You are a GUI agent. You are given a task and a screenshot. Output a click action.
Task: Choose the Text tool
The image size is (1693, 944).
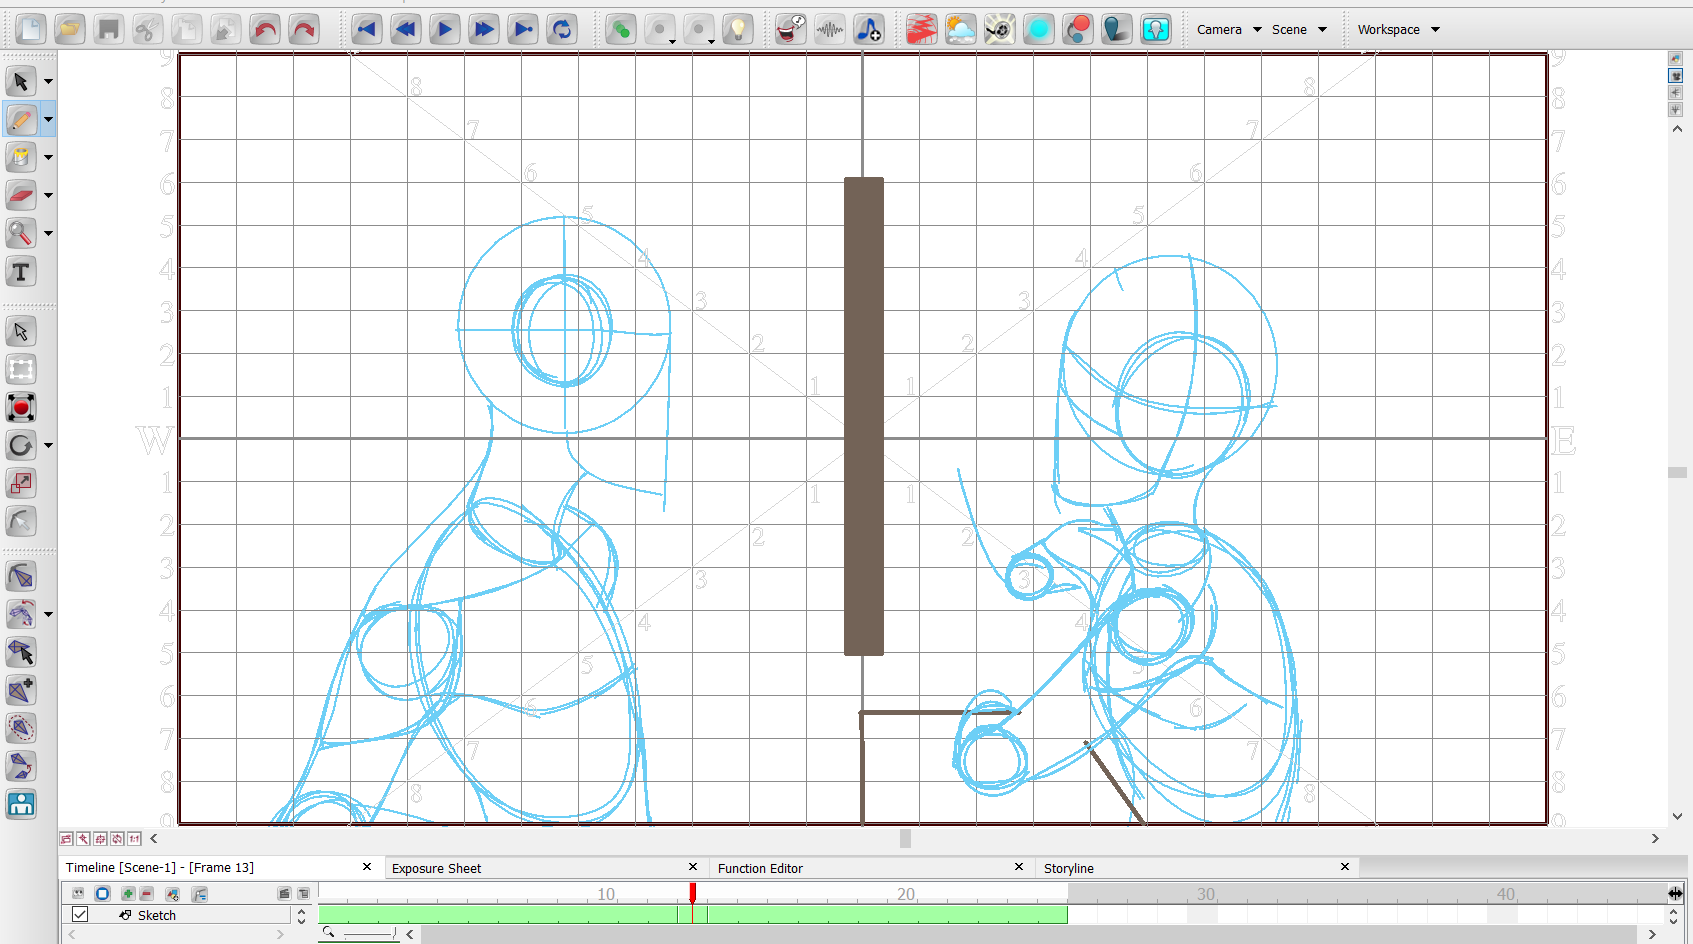[x=21, y=272]
